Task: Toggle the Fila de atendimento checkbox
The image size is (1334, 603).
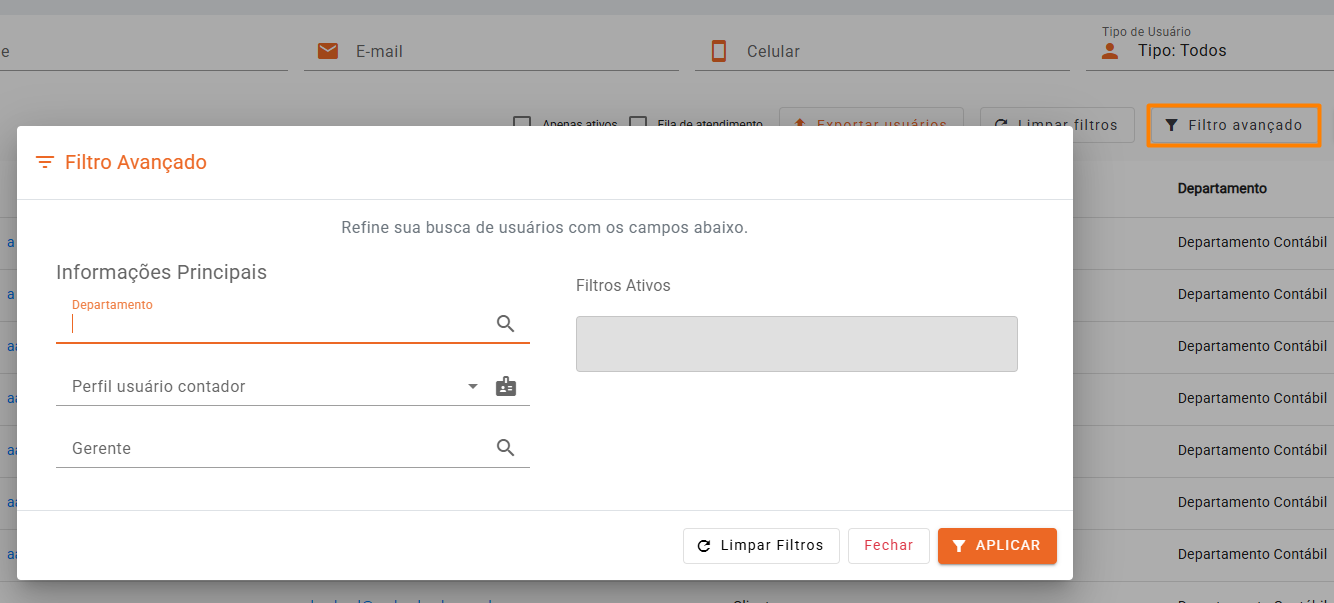Action: [638, 125]
